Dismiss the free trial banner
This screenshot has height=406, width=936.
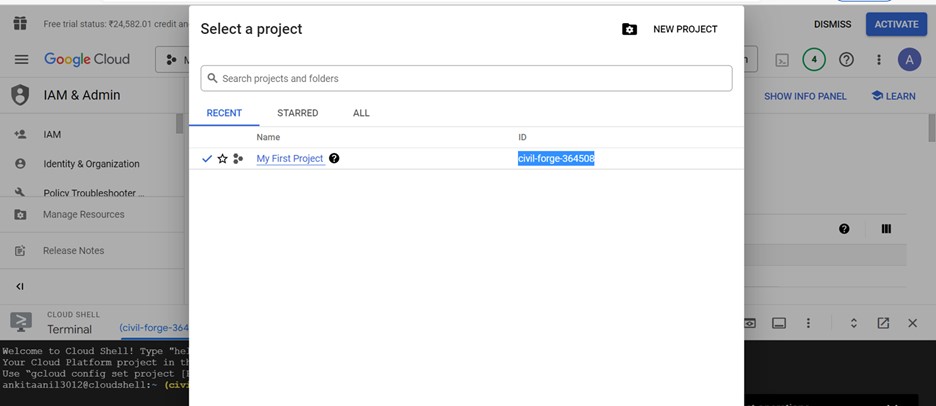pos(832,24)
